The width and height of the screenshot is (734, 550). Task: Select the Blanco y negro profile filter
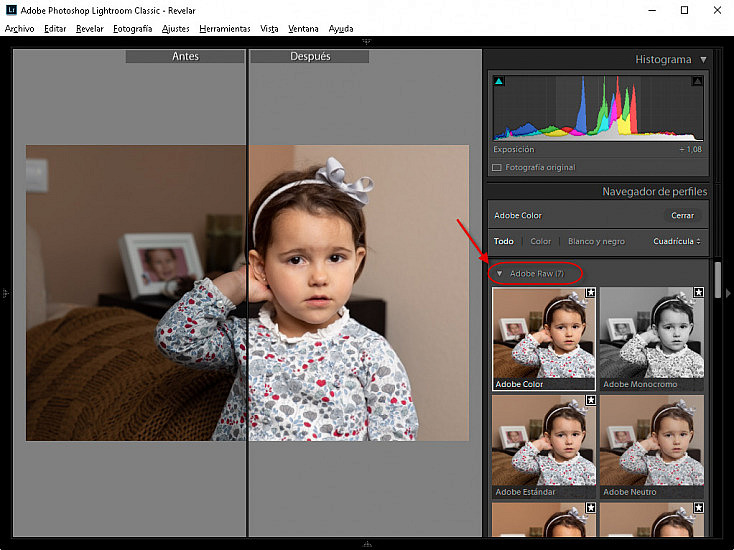[596, 241]
